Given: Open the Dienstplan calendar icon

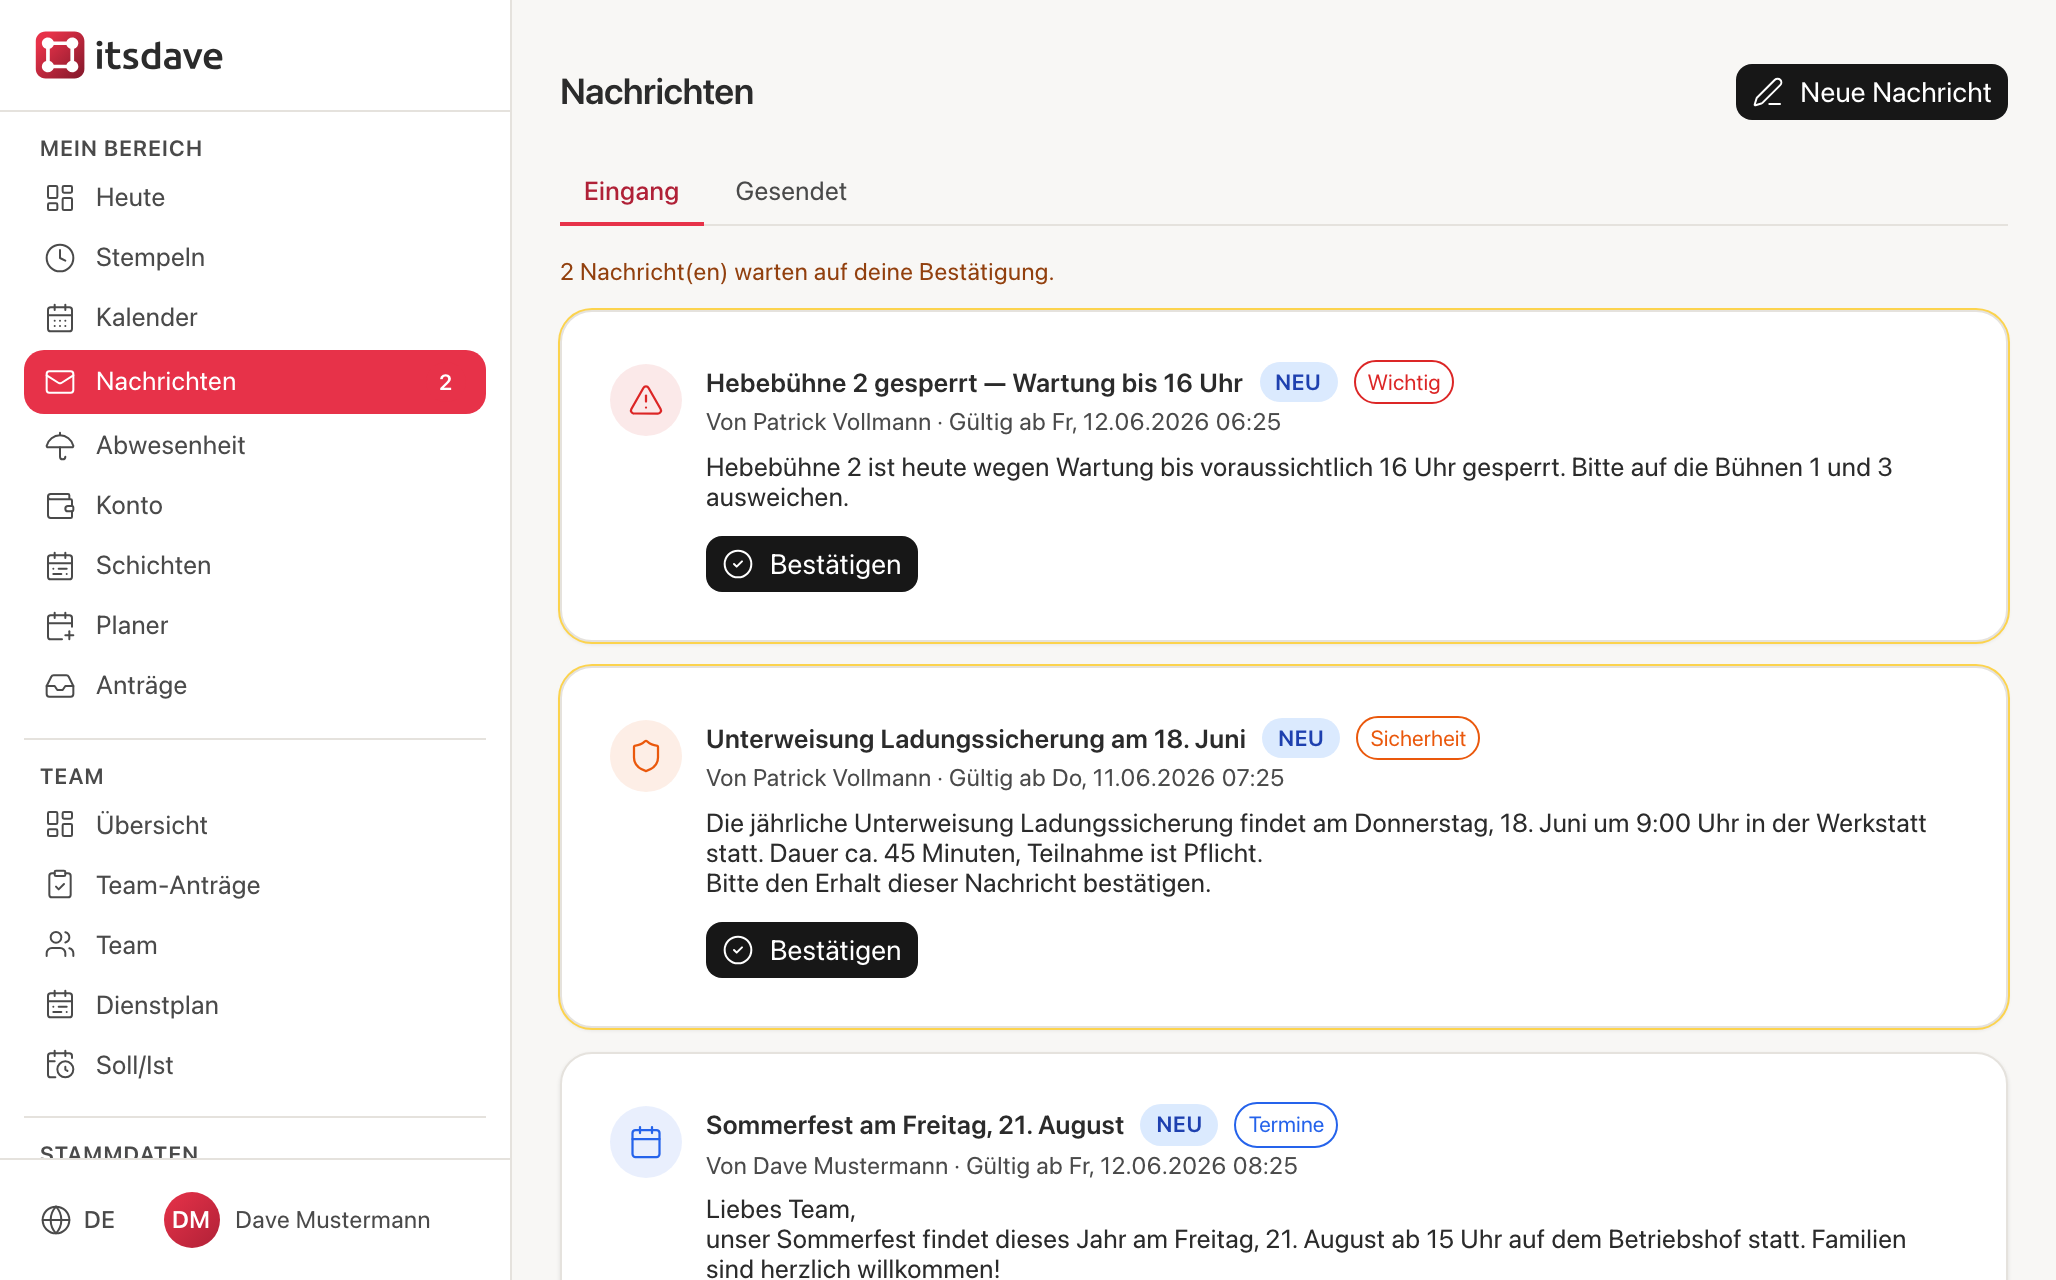Looking at the screenshot, I should coord(60,1005).
